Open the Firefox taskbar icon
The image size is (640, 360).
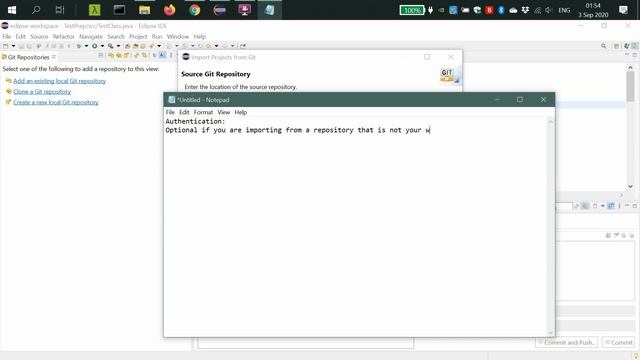click(x=169, y=10)
